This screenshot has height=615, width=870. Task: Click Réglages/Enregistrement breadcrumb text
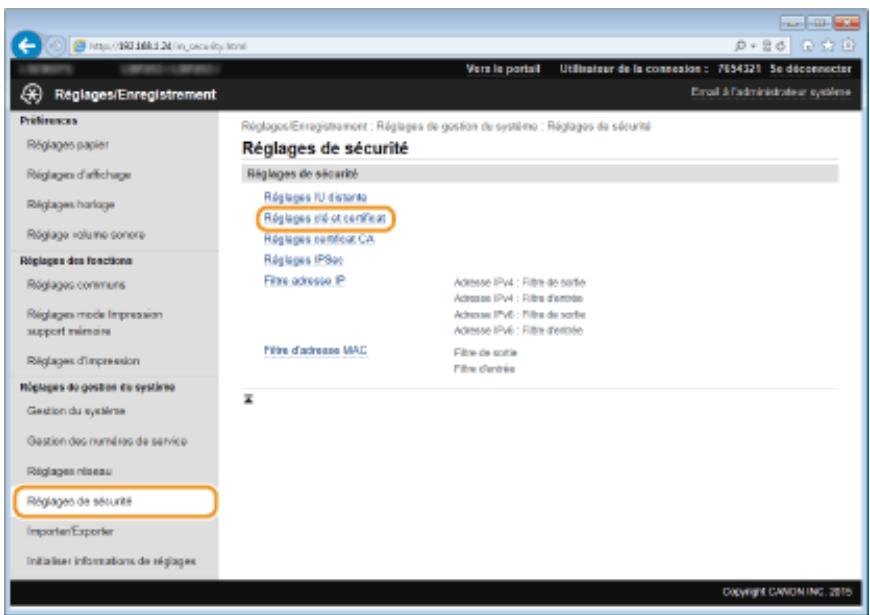[x=304, y=127]
